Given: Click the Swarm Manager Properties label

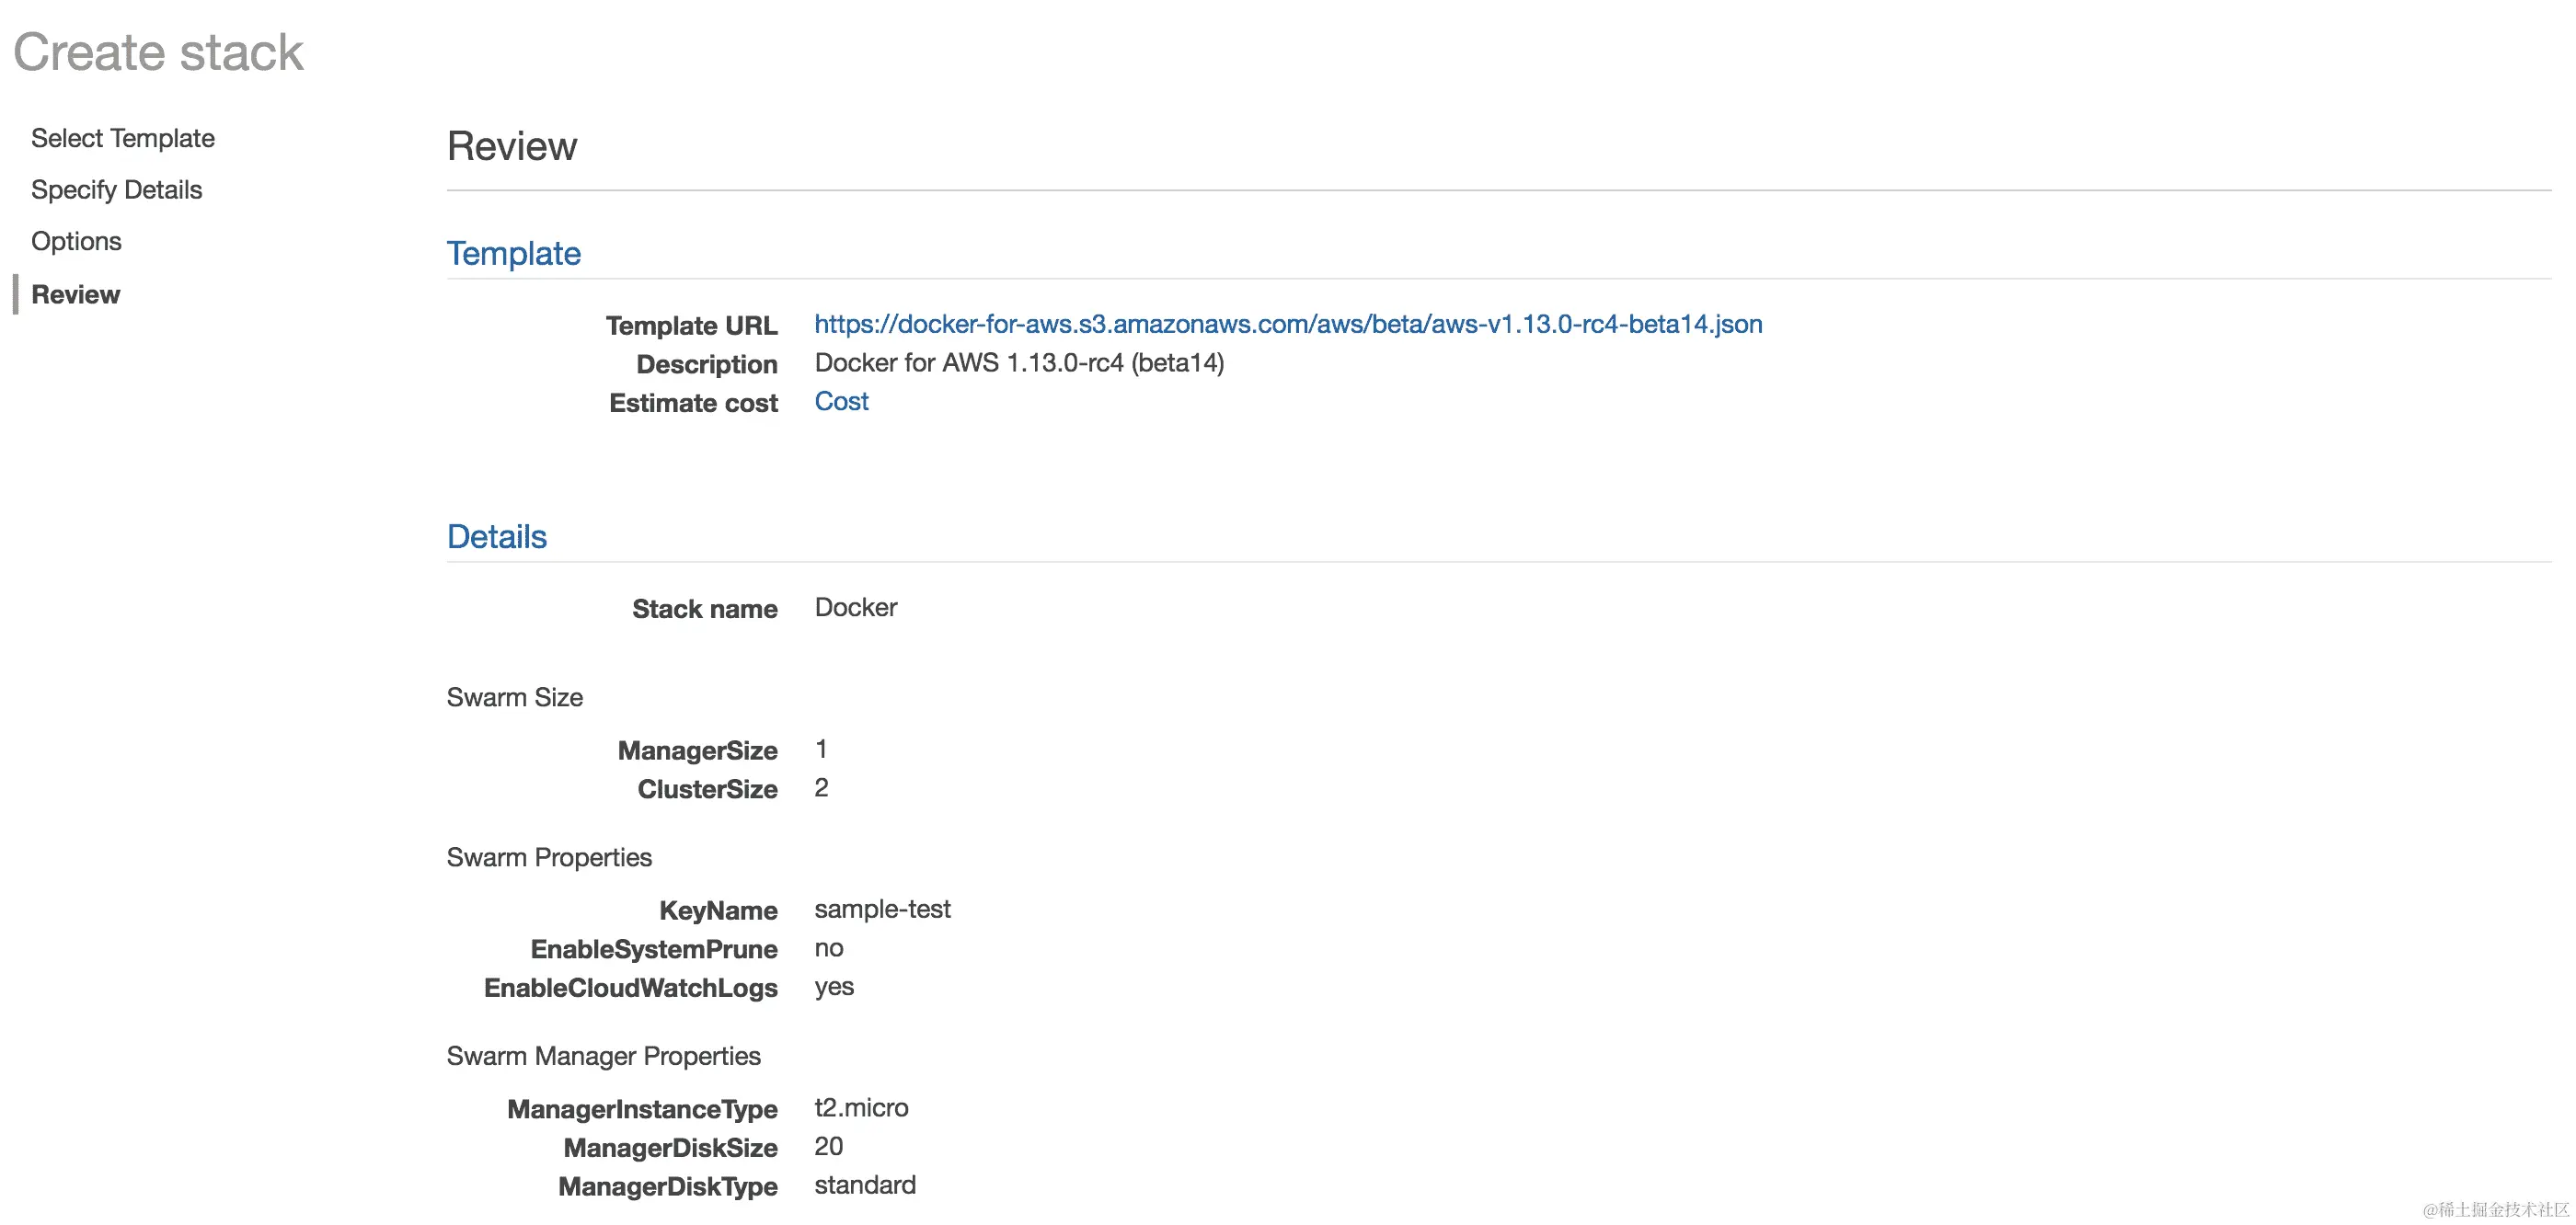Looking at the screenshot, I should [603, 1055].
